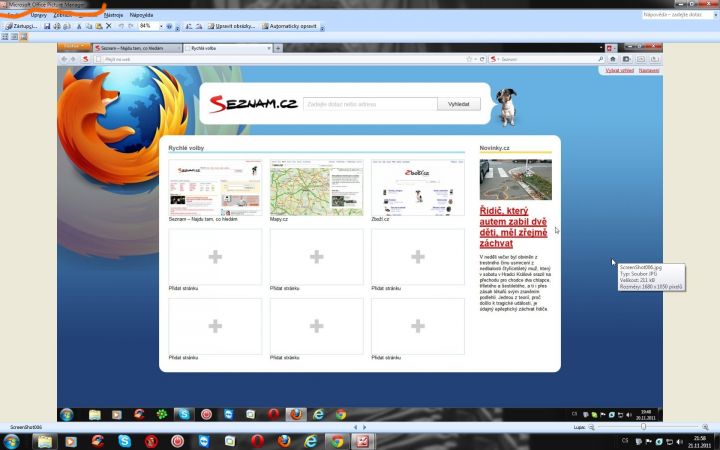
Task: Click the black X Delete icon
Action: (x=109, y=26)
